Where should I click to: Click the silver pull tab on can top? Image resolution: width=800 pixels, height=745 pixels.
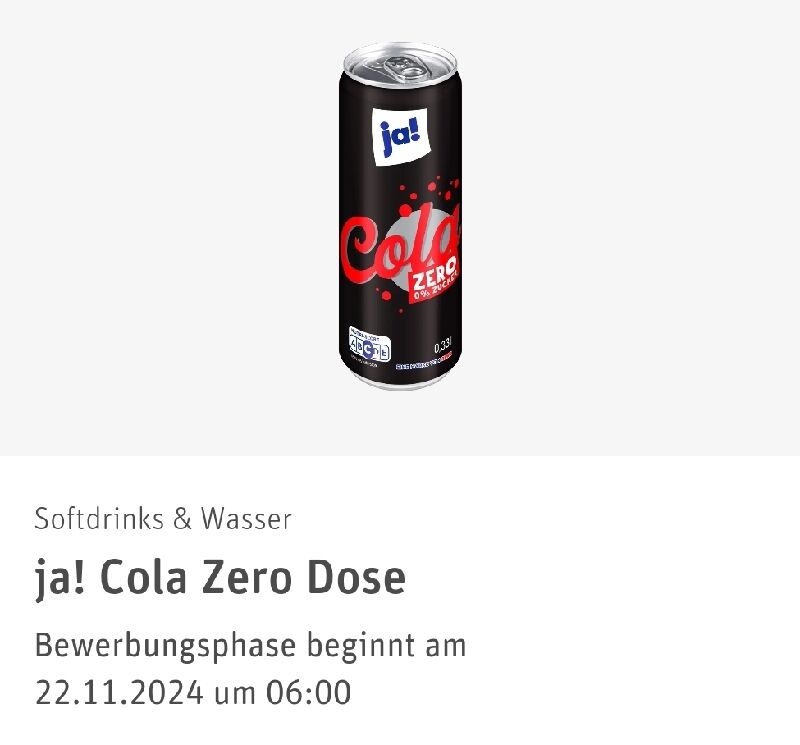pos(401,66)
